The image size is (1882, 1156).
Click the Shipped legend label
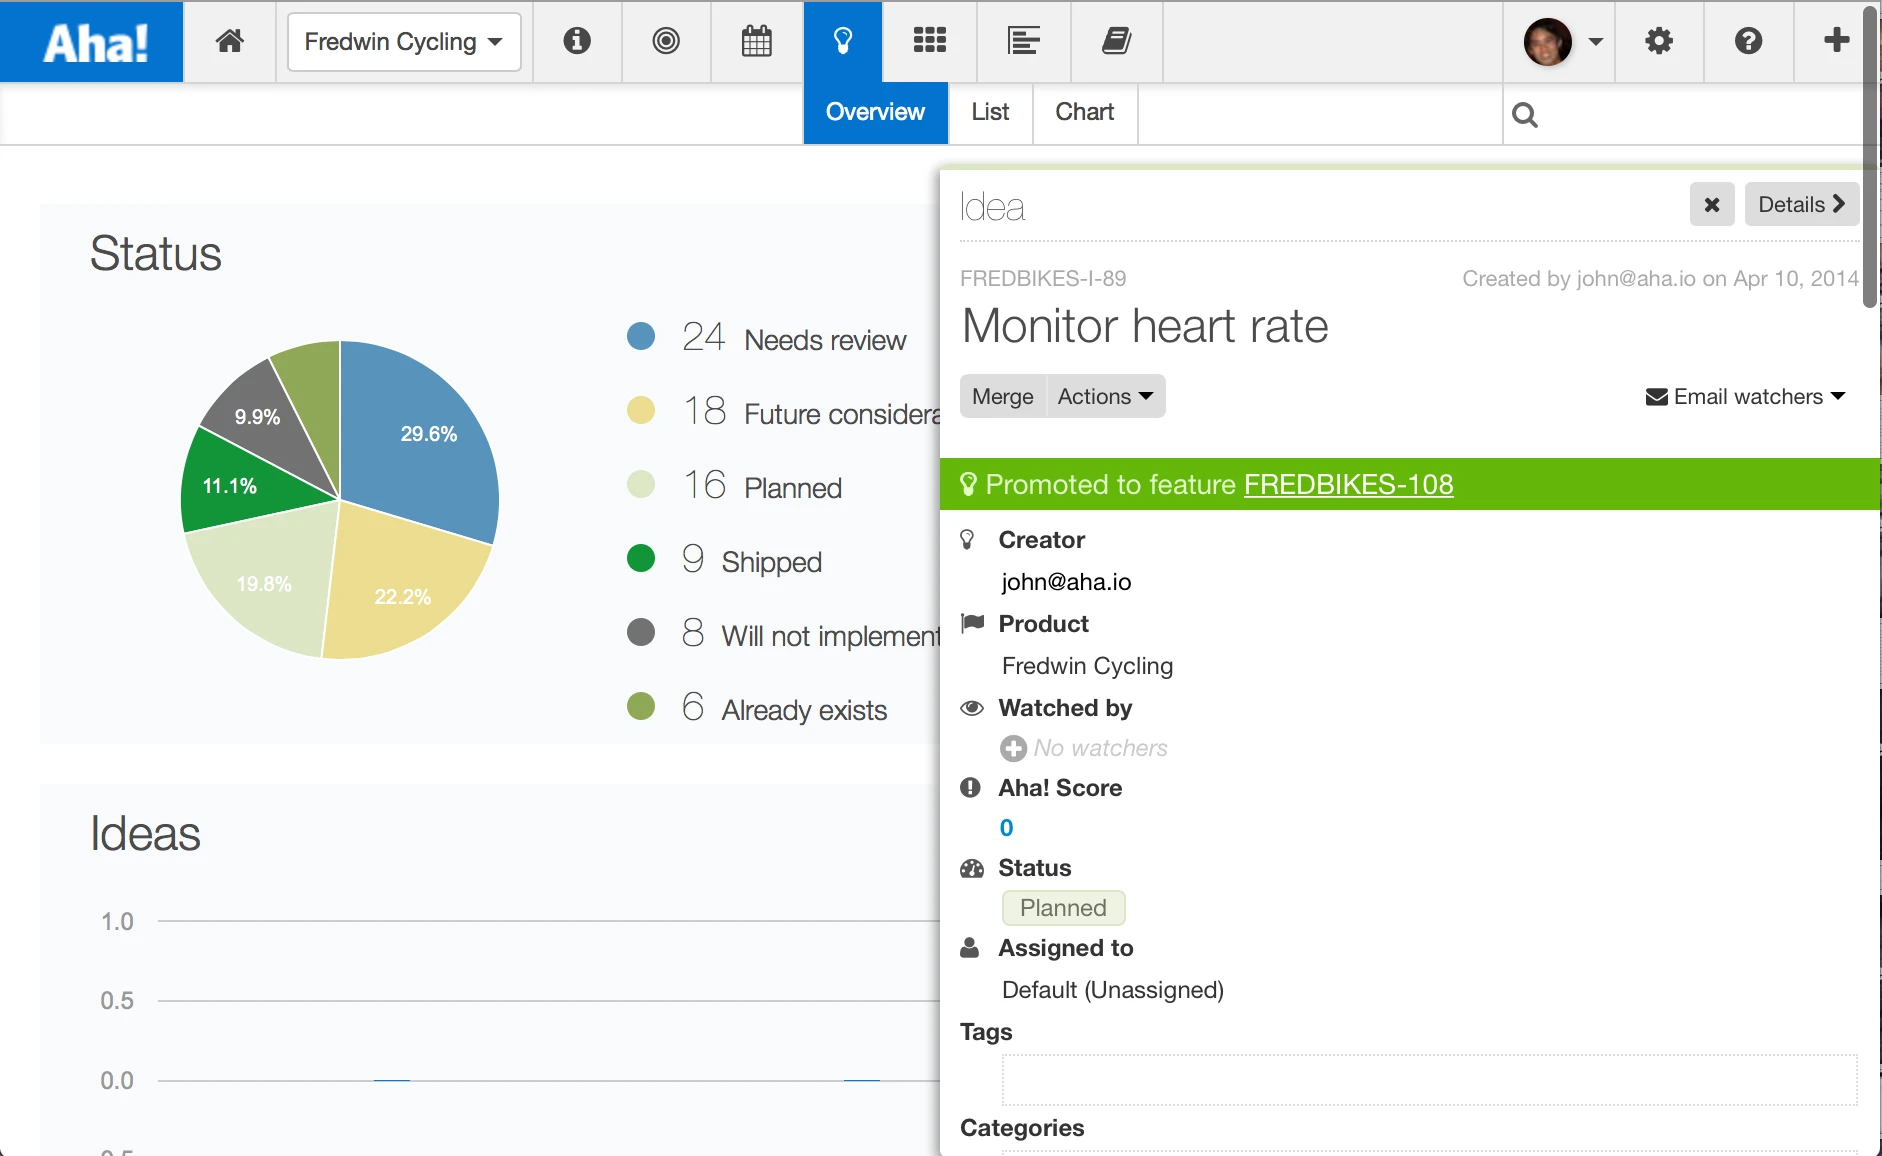click(x=771, y=562)
